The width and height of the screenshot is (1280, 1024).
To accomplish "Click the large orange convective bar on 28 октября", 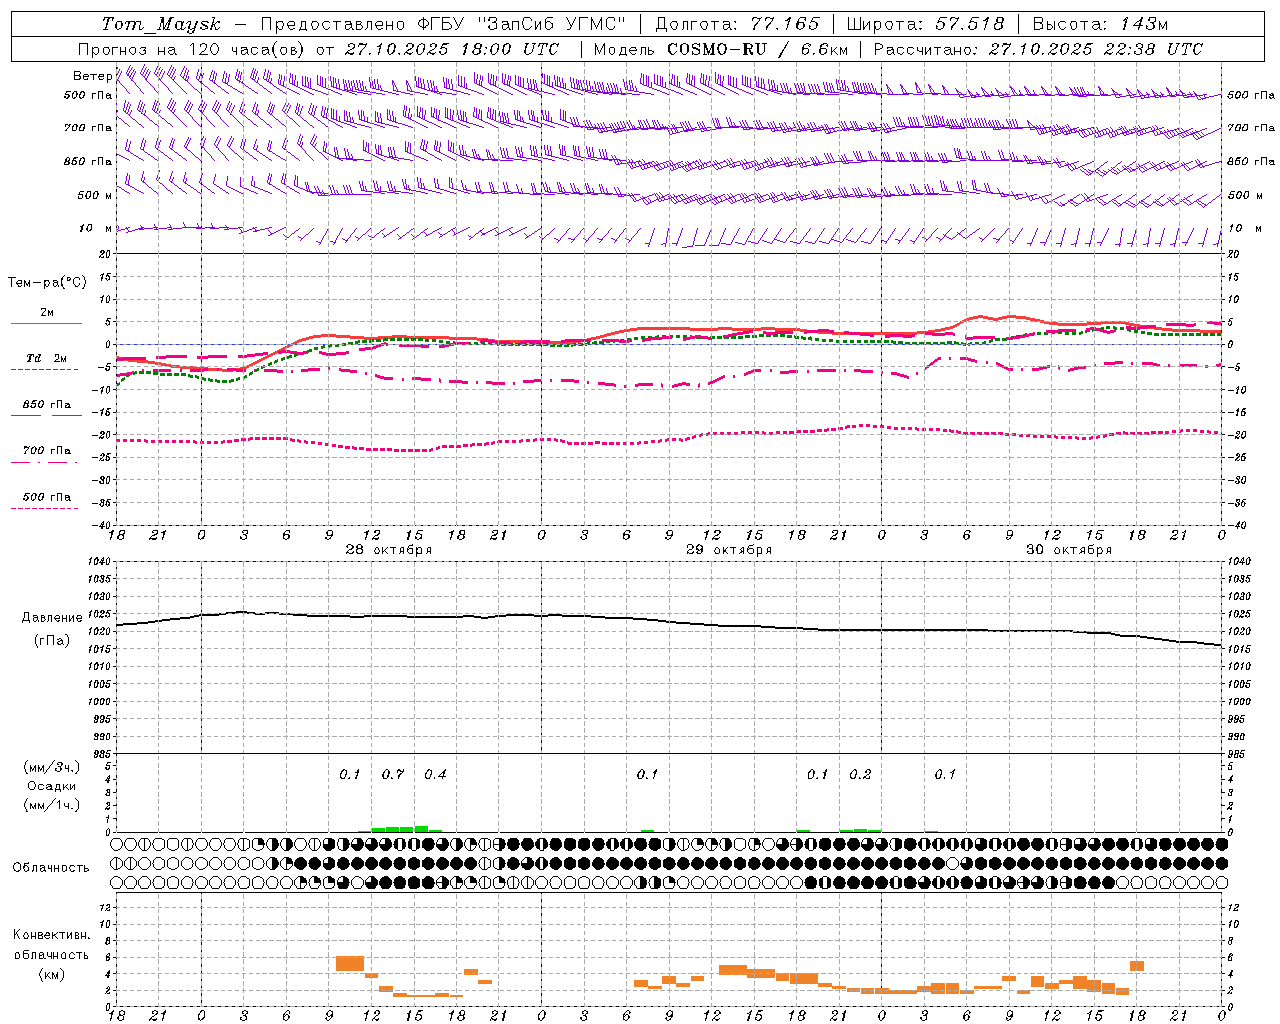I will 350,963.
